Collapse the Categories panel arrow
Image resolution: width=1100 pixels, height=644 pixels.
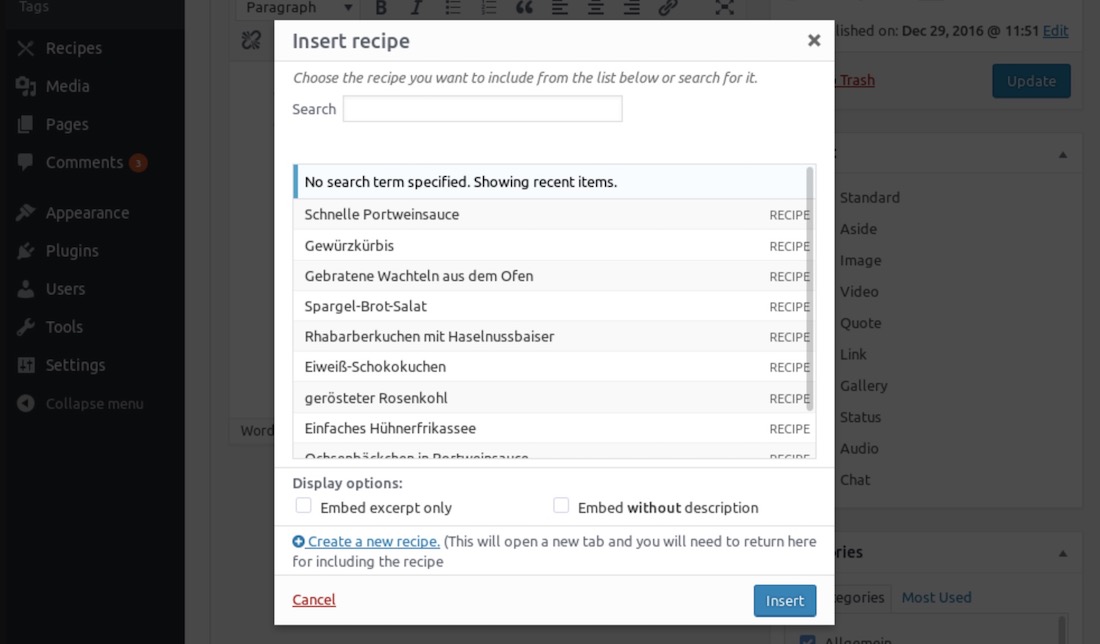tap(1063, 553)
